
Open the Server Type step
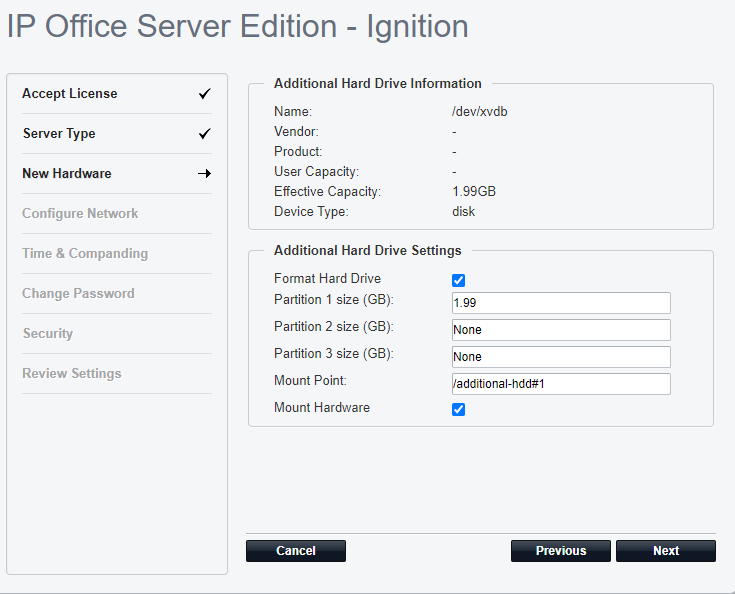59,134
